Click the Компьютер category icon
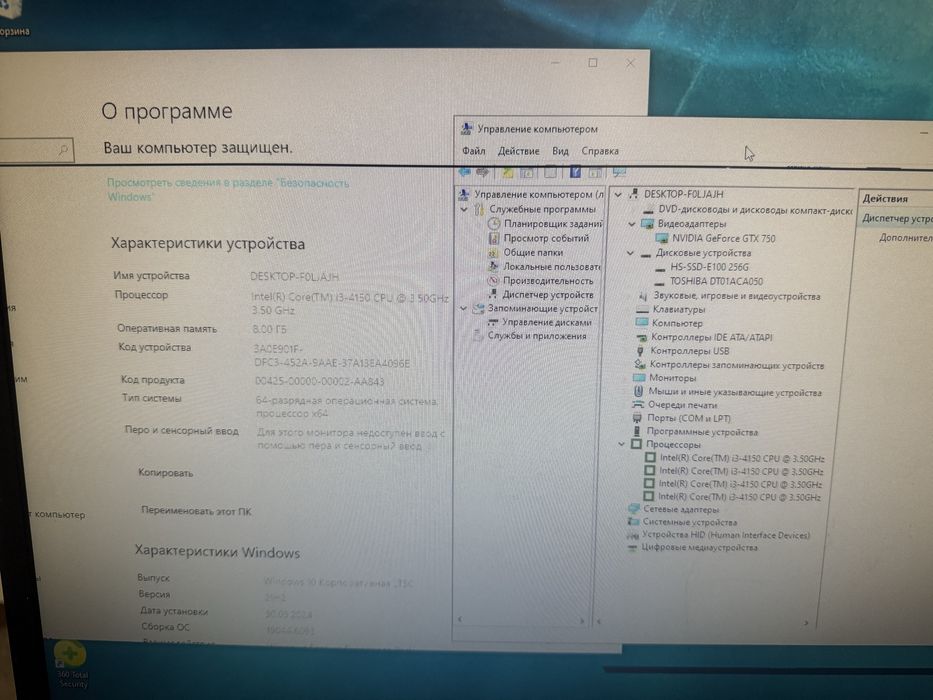The height and width of the screenshot is (700, 933). tap(641, 323)
